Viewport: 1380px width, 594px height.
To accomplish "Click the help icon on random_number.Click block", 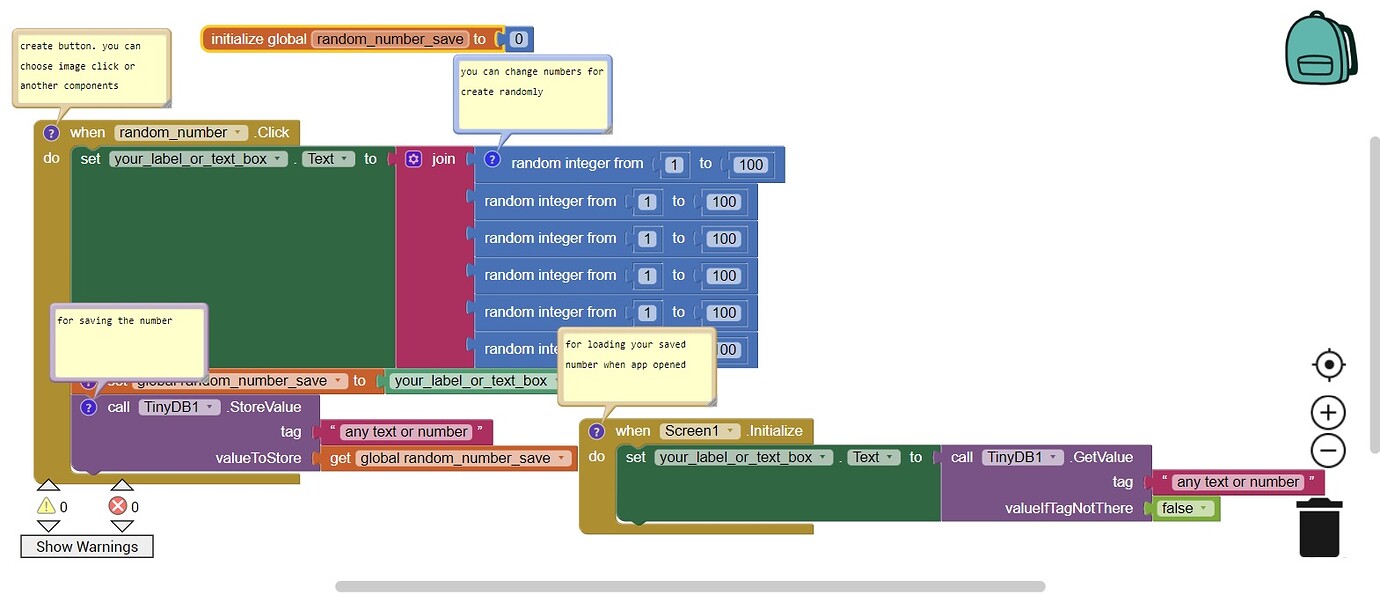I will (x=51, y=131).
